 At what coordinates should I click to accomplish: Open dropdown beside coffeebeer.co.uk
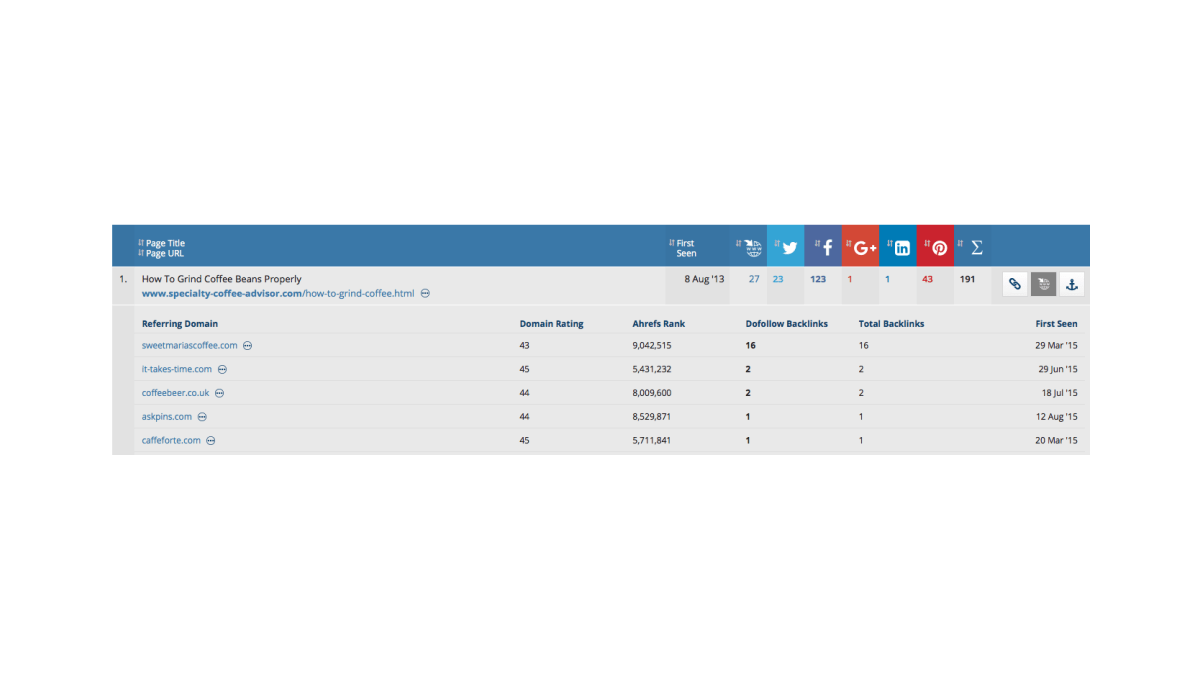(219, 393)
